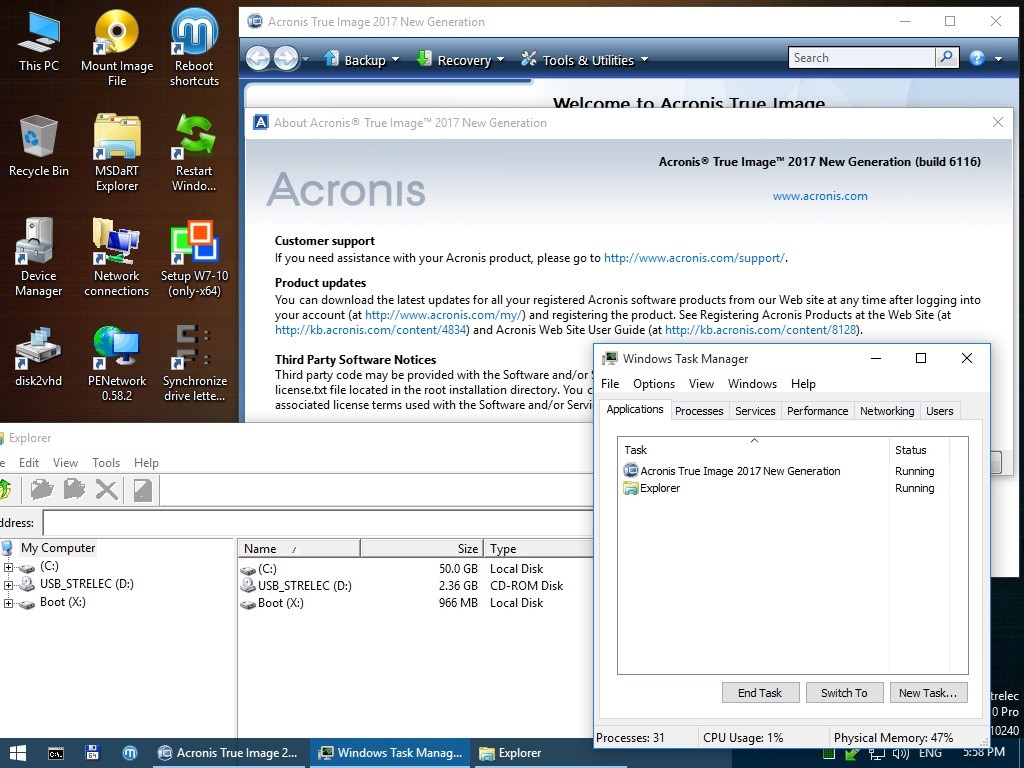Open the volume icon in the system tray
Screen dimensions: 1024x768
pos(901,754)
